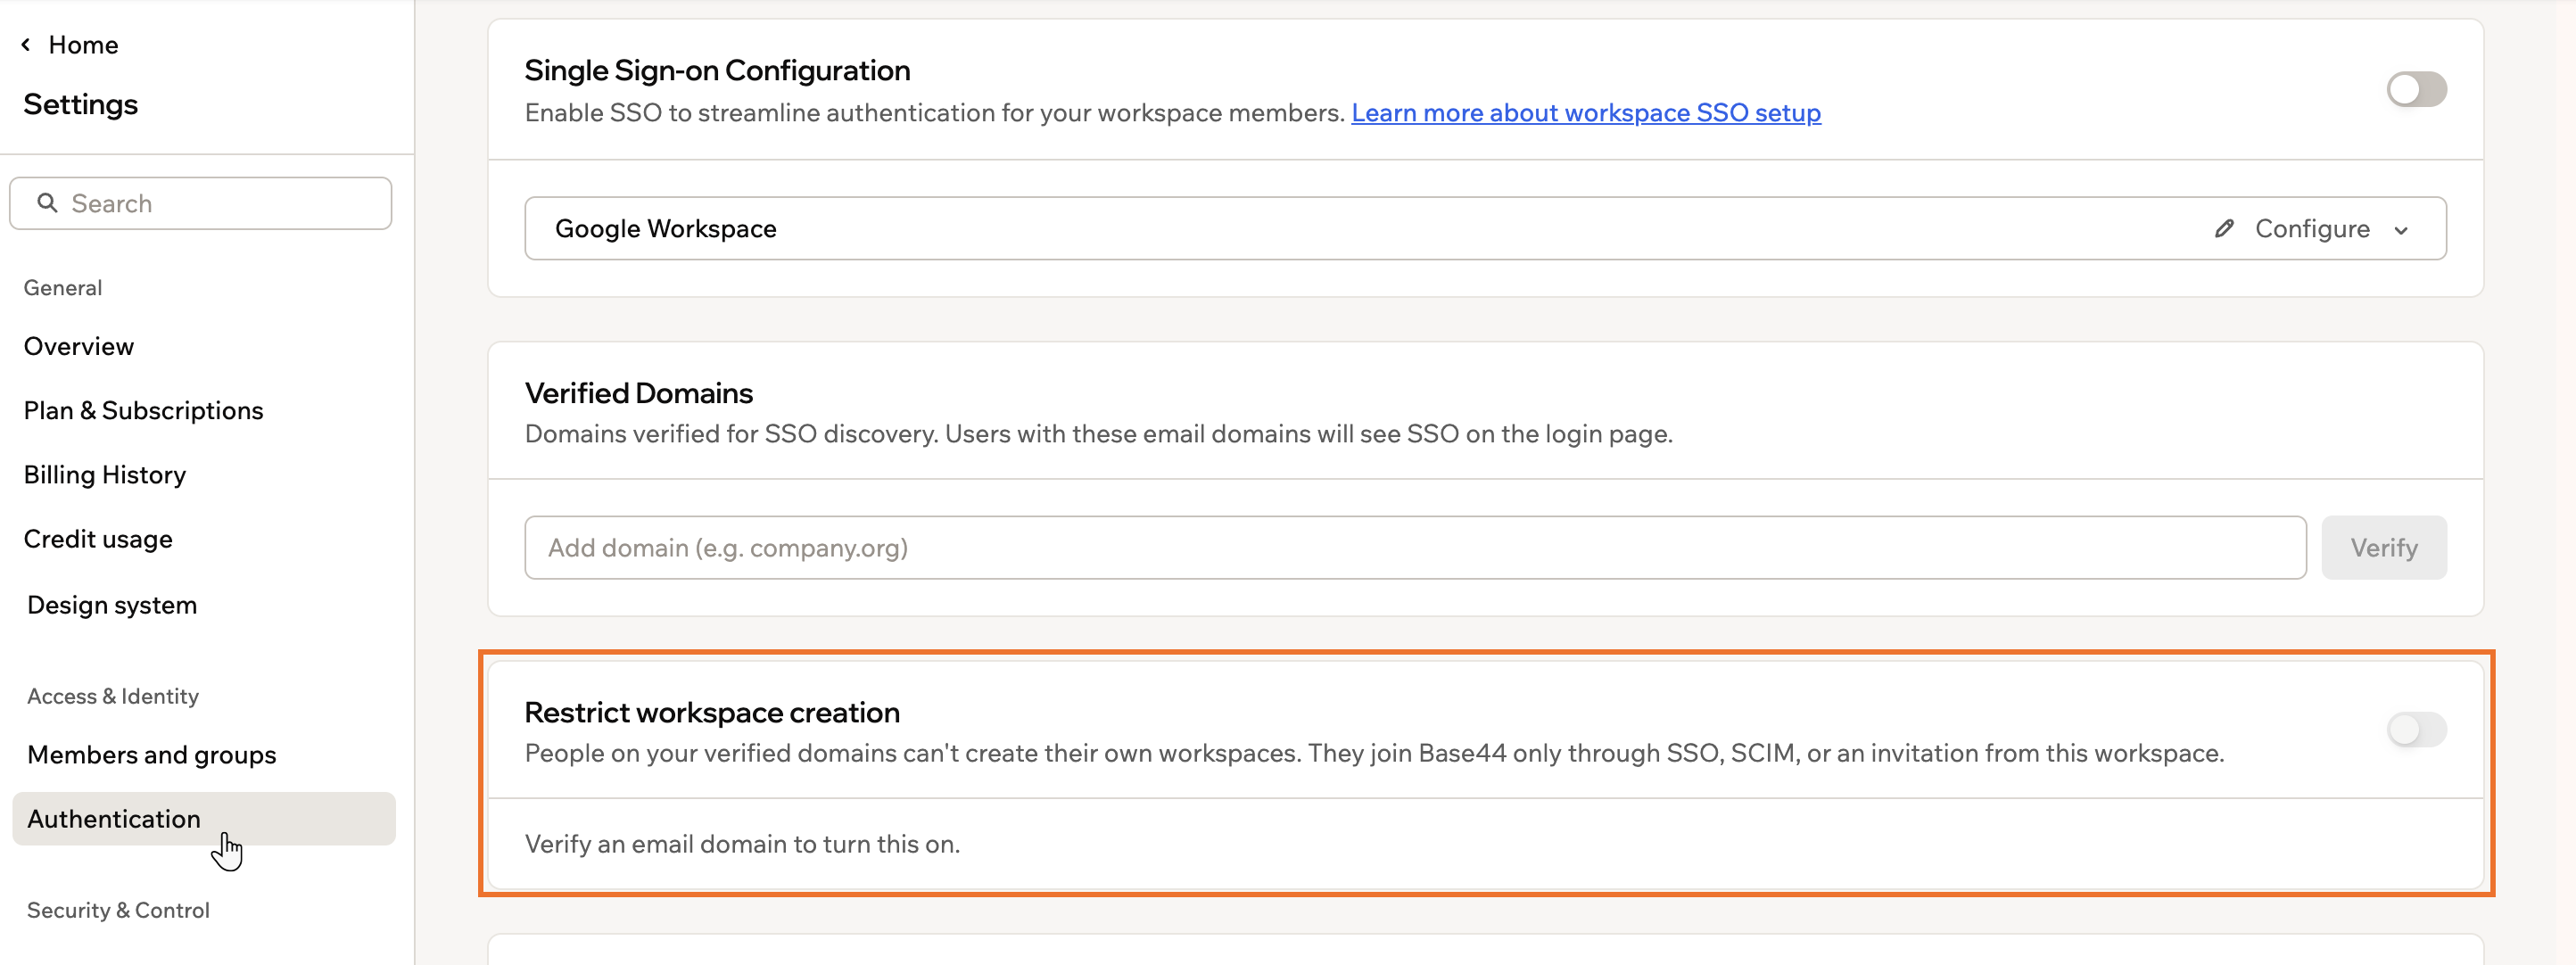Click the Verify domain button
Screen dimensions: 2576x965
(x=2383, y=547)
